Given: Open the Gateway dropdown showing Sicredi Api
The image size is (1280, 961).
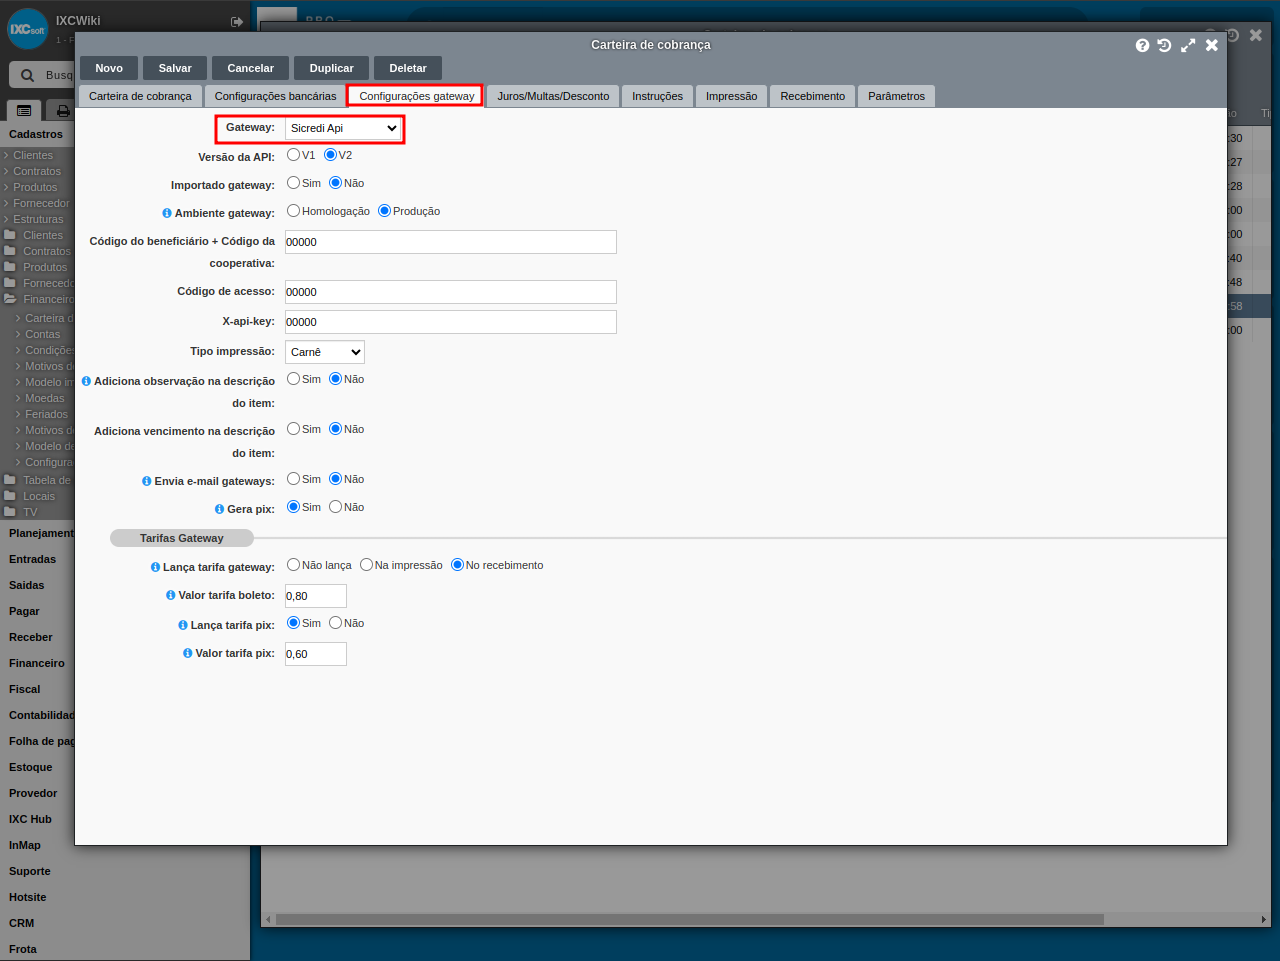Looking at the screenshot, I should [343, 128].
